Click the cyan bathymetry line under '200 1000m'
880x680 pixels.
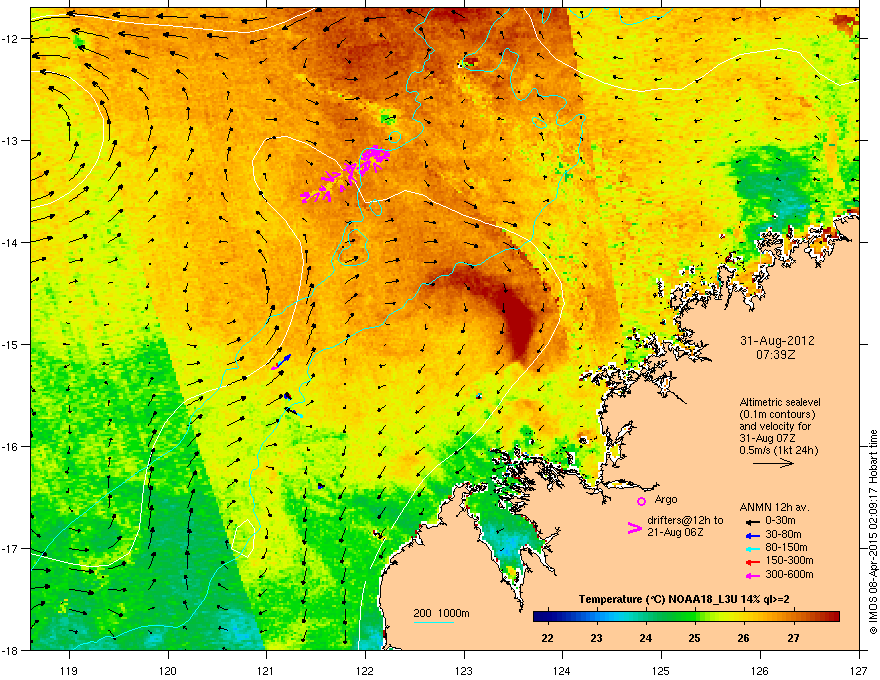(x=434, y=622)
